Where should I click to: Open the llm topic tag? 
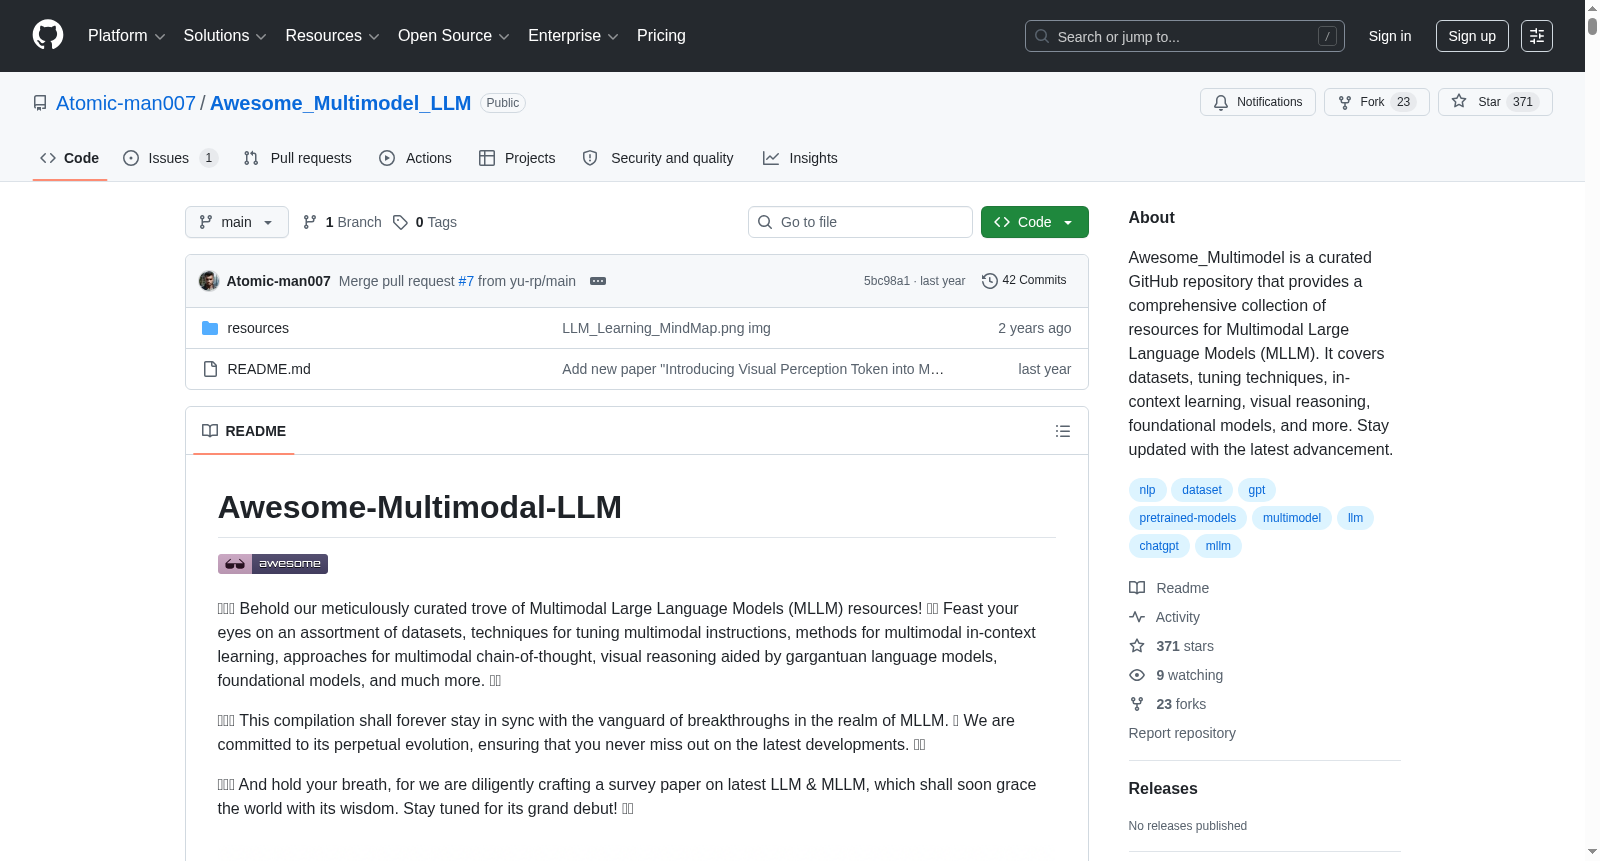1355,518
